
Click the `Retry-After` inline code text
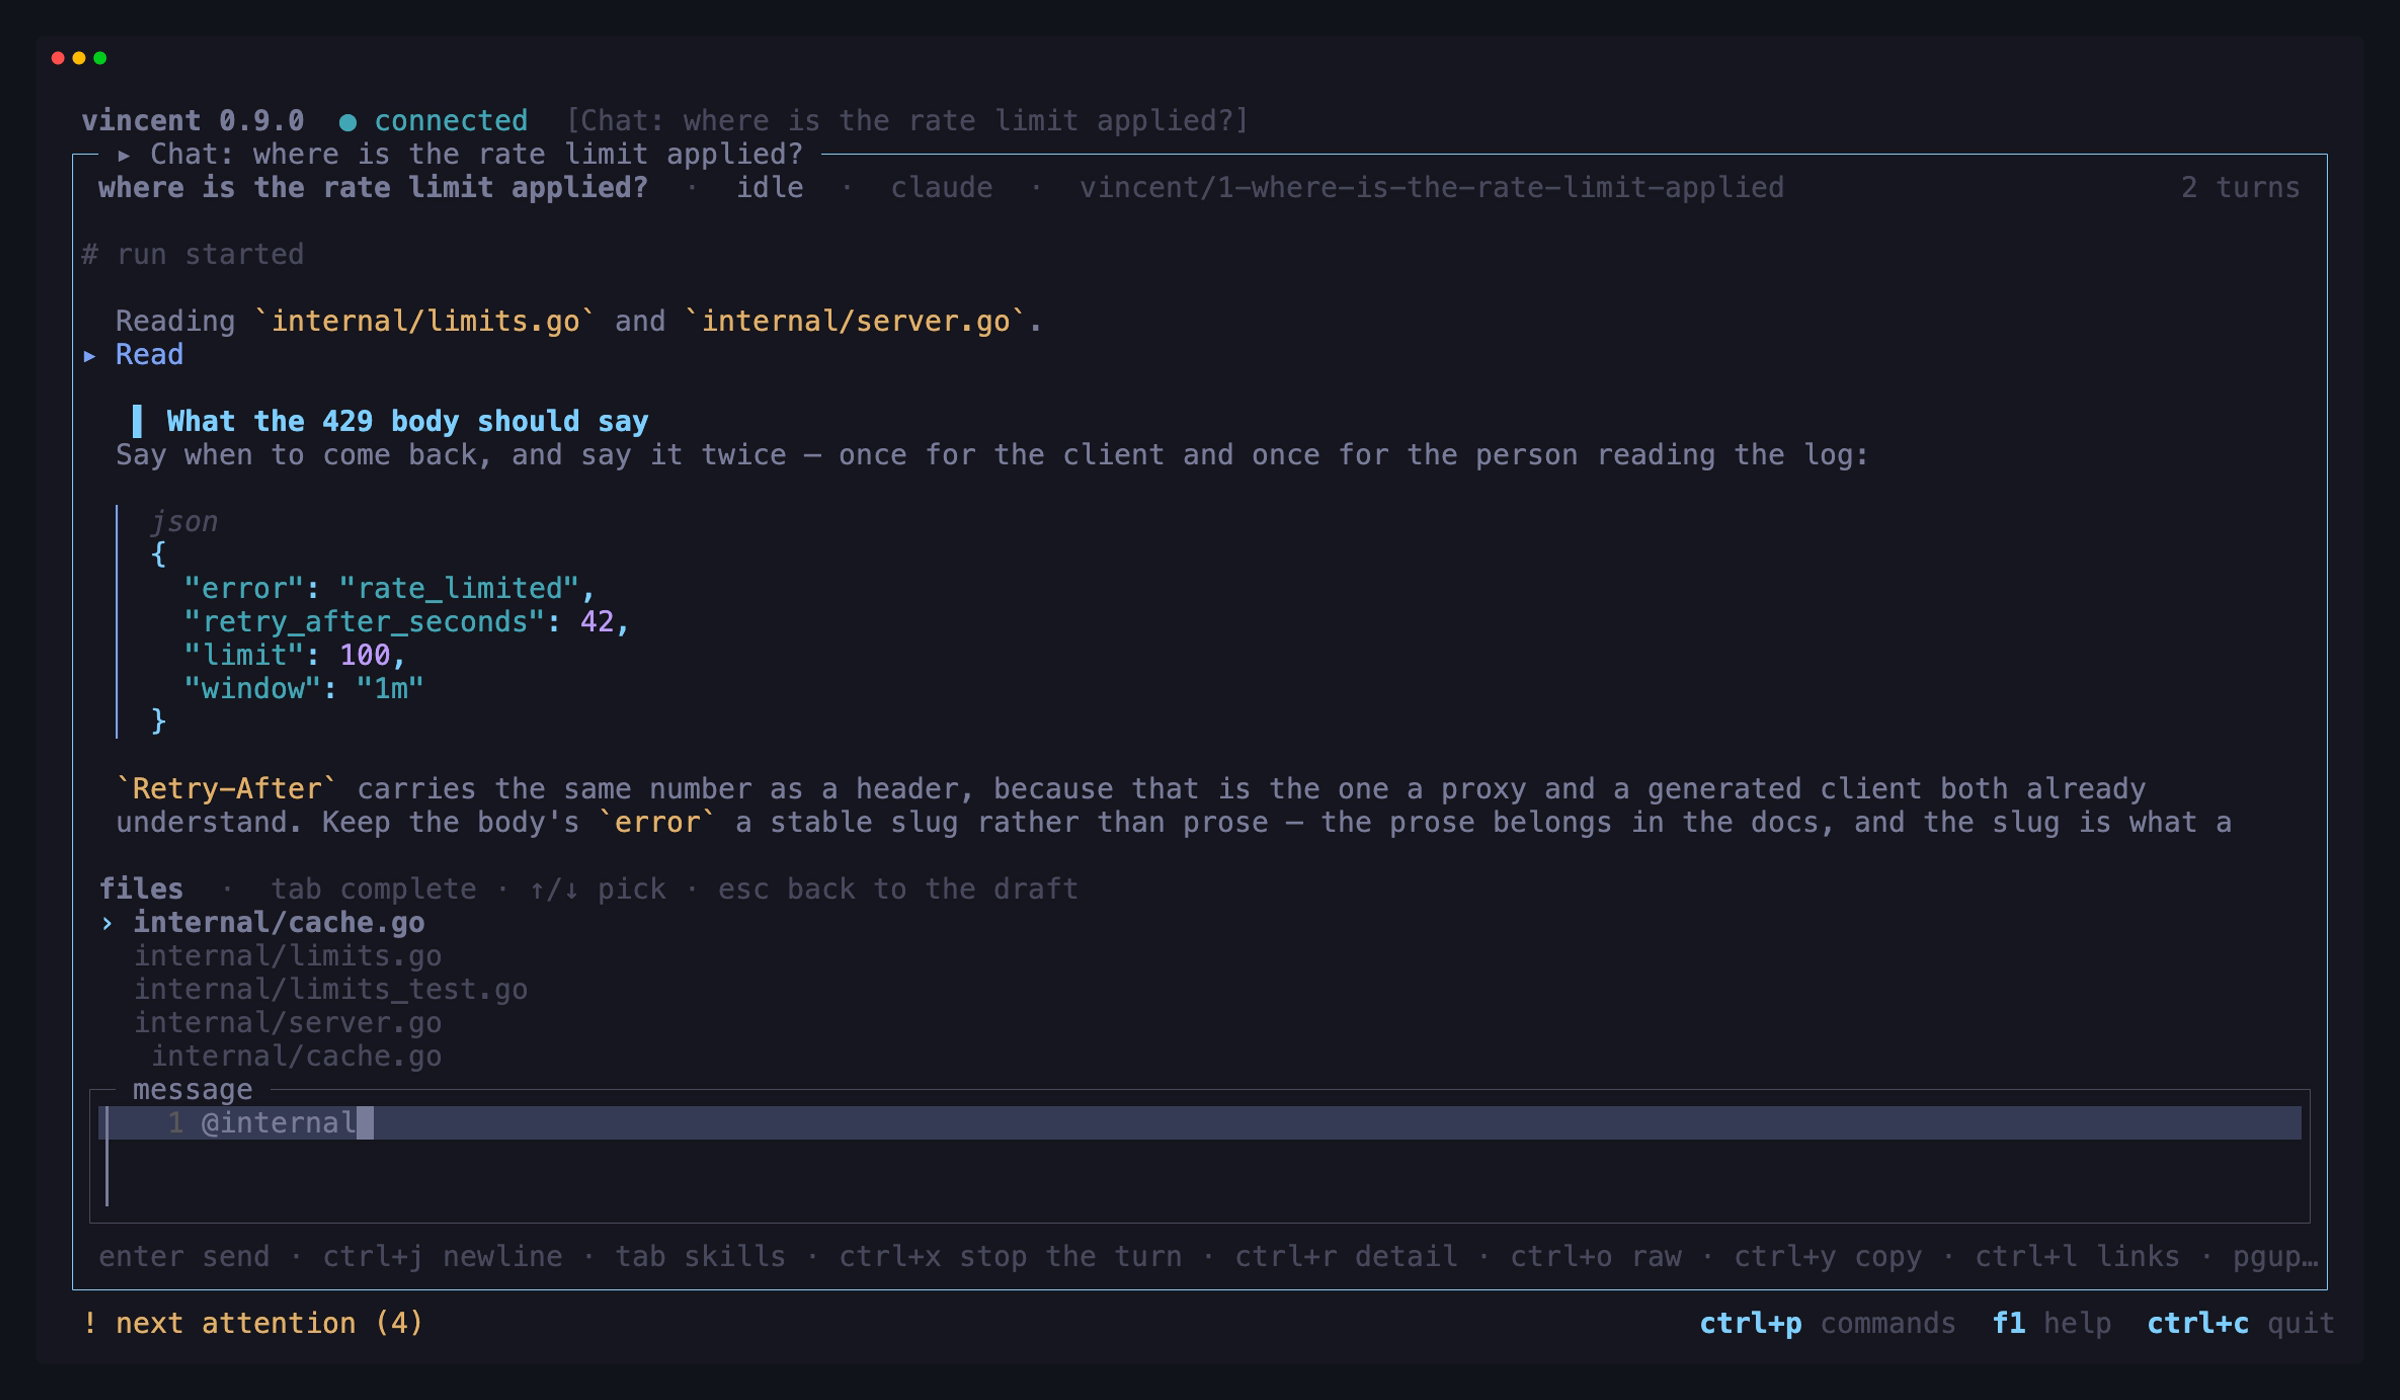[227, 789]
